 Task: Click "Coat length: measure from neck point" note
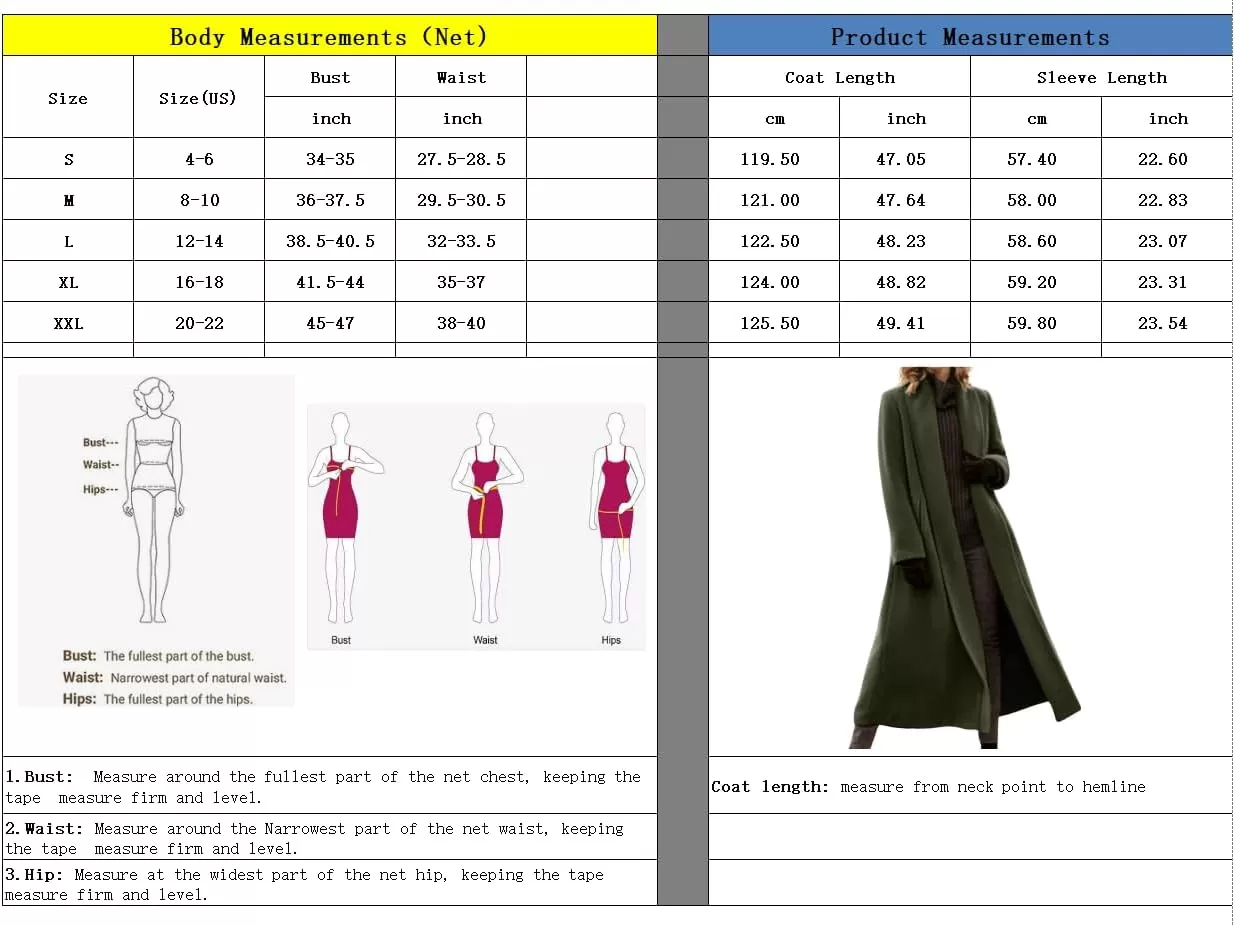tap(928, 787)
